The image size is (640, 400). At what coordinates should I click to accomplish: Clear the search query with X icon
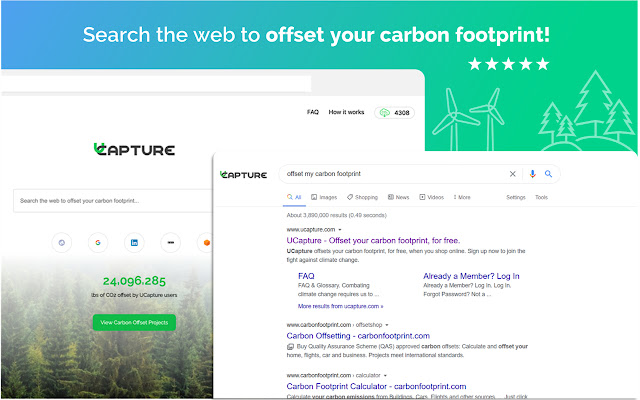click(513, 174)
